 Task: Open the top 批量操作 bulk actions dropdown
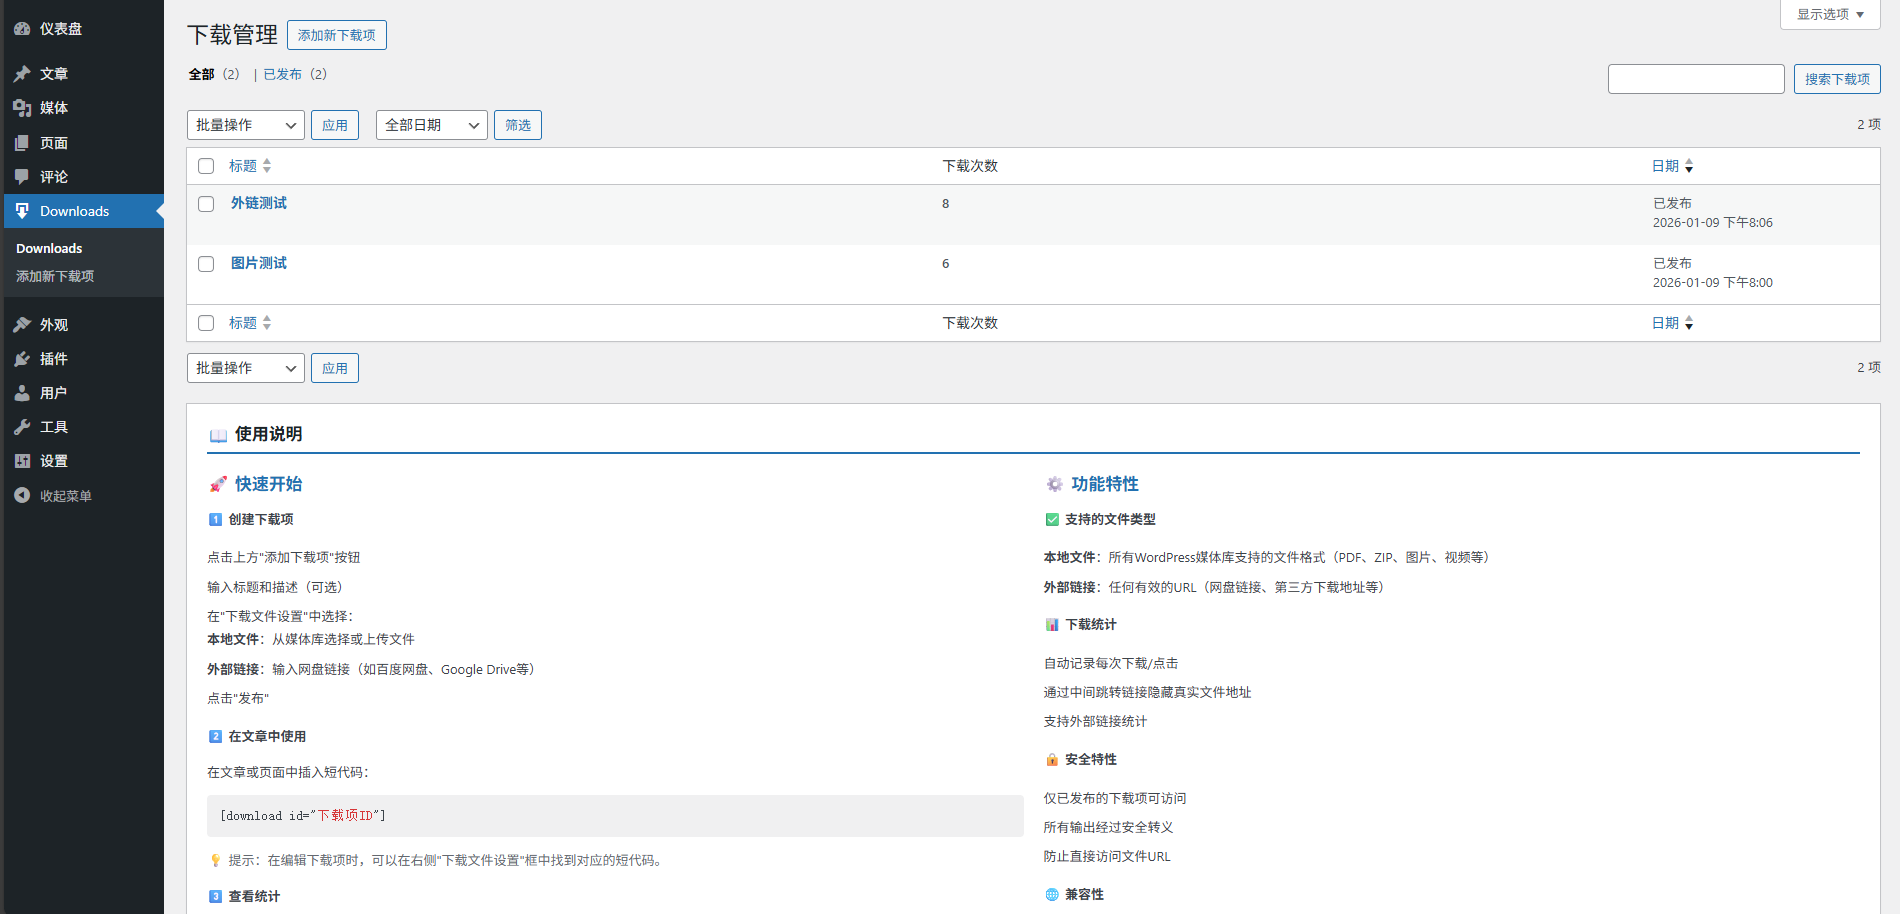point(245,125)
